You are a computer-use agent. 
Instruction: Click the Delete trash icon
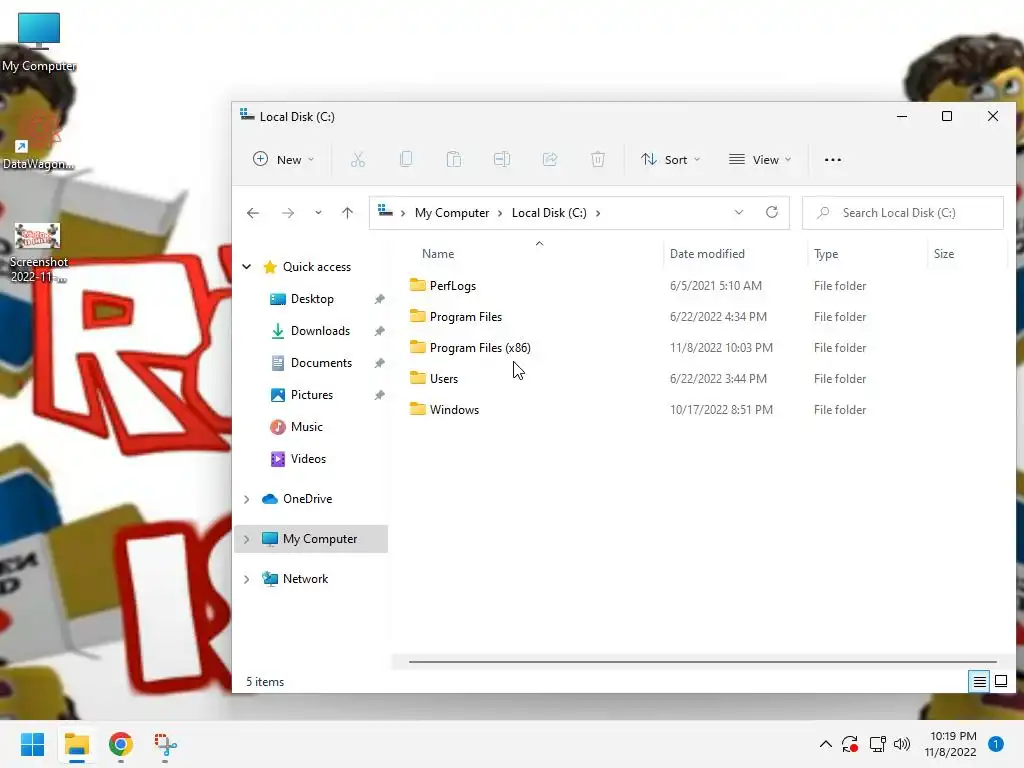598,159
